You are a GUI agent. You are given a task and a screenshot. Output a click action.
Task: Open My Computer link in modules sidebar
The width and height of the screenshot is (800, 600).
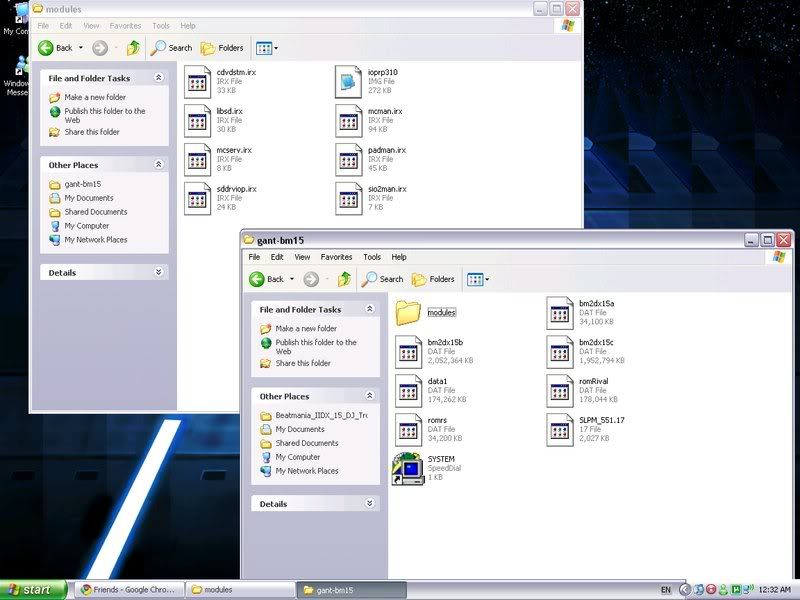click(x=87, y=226)
